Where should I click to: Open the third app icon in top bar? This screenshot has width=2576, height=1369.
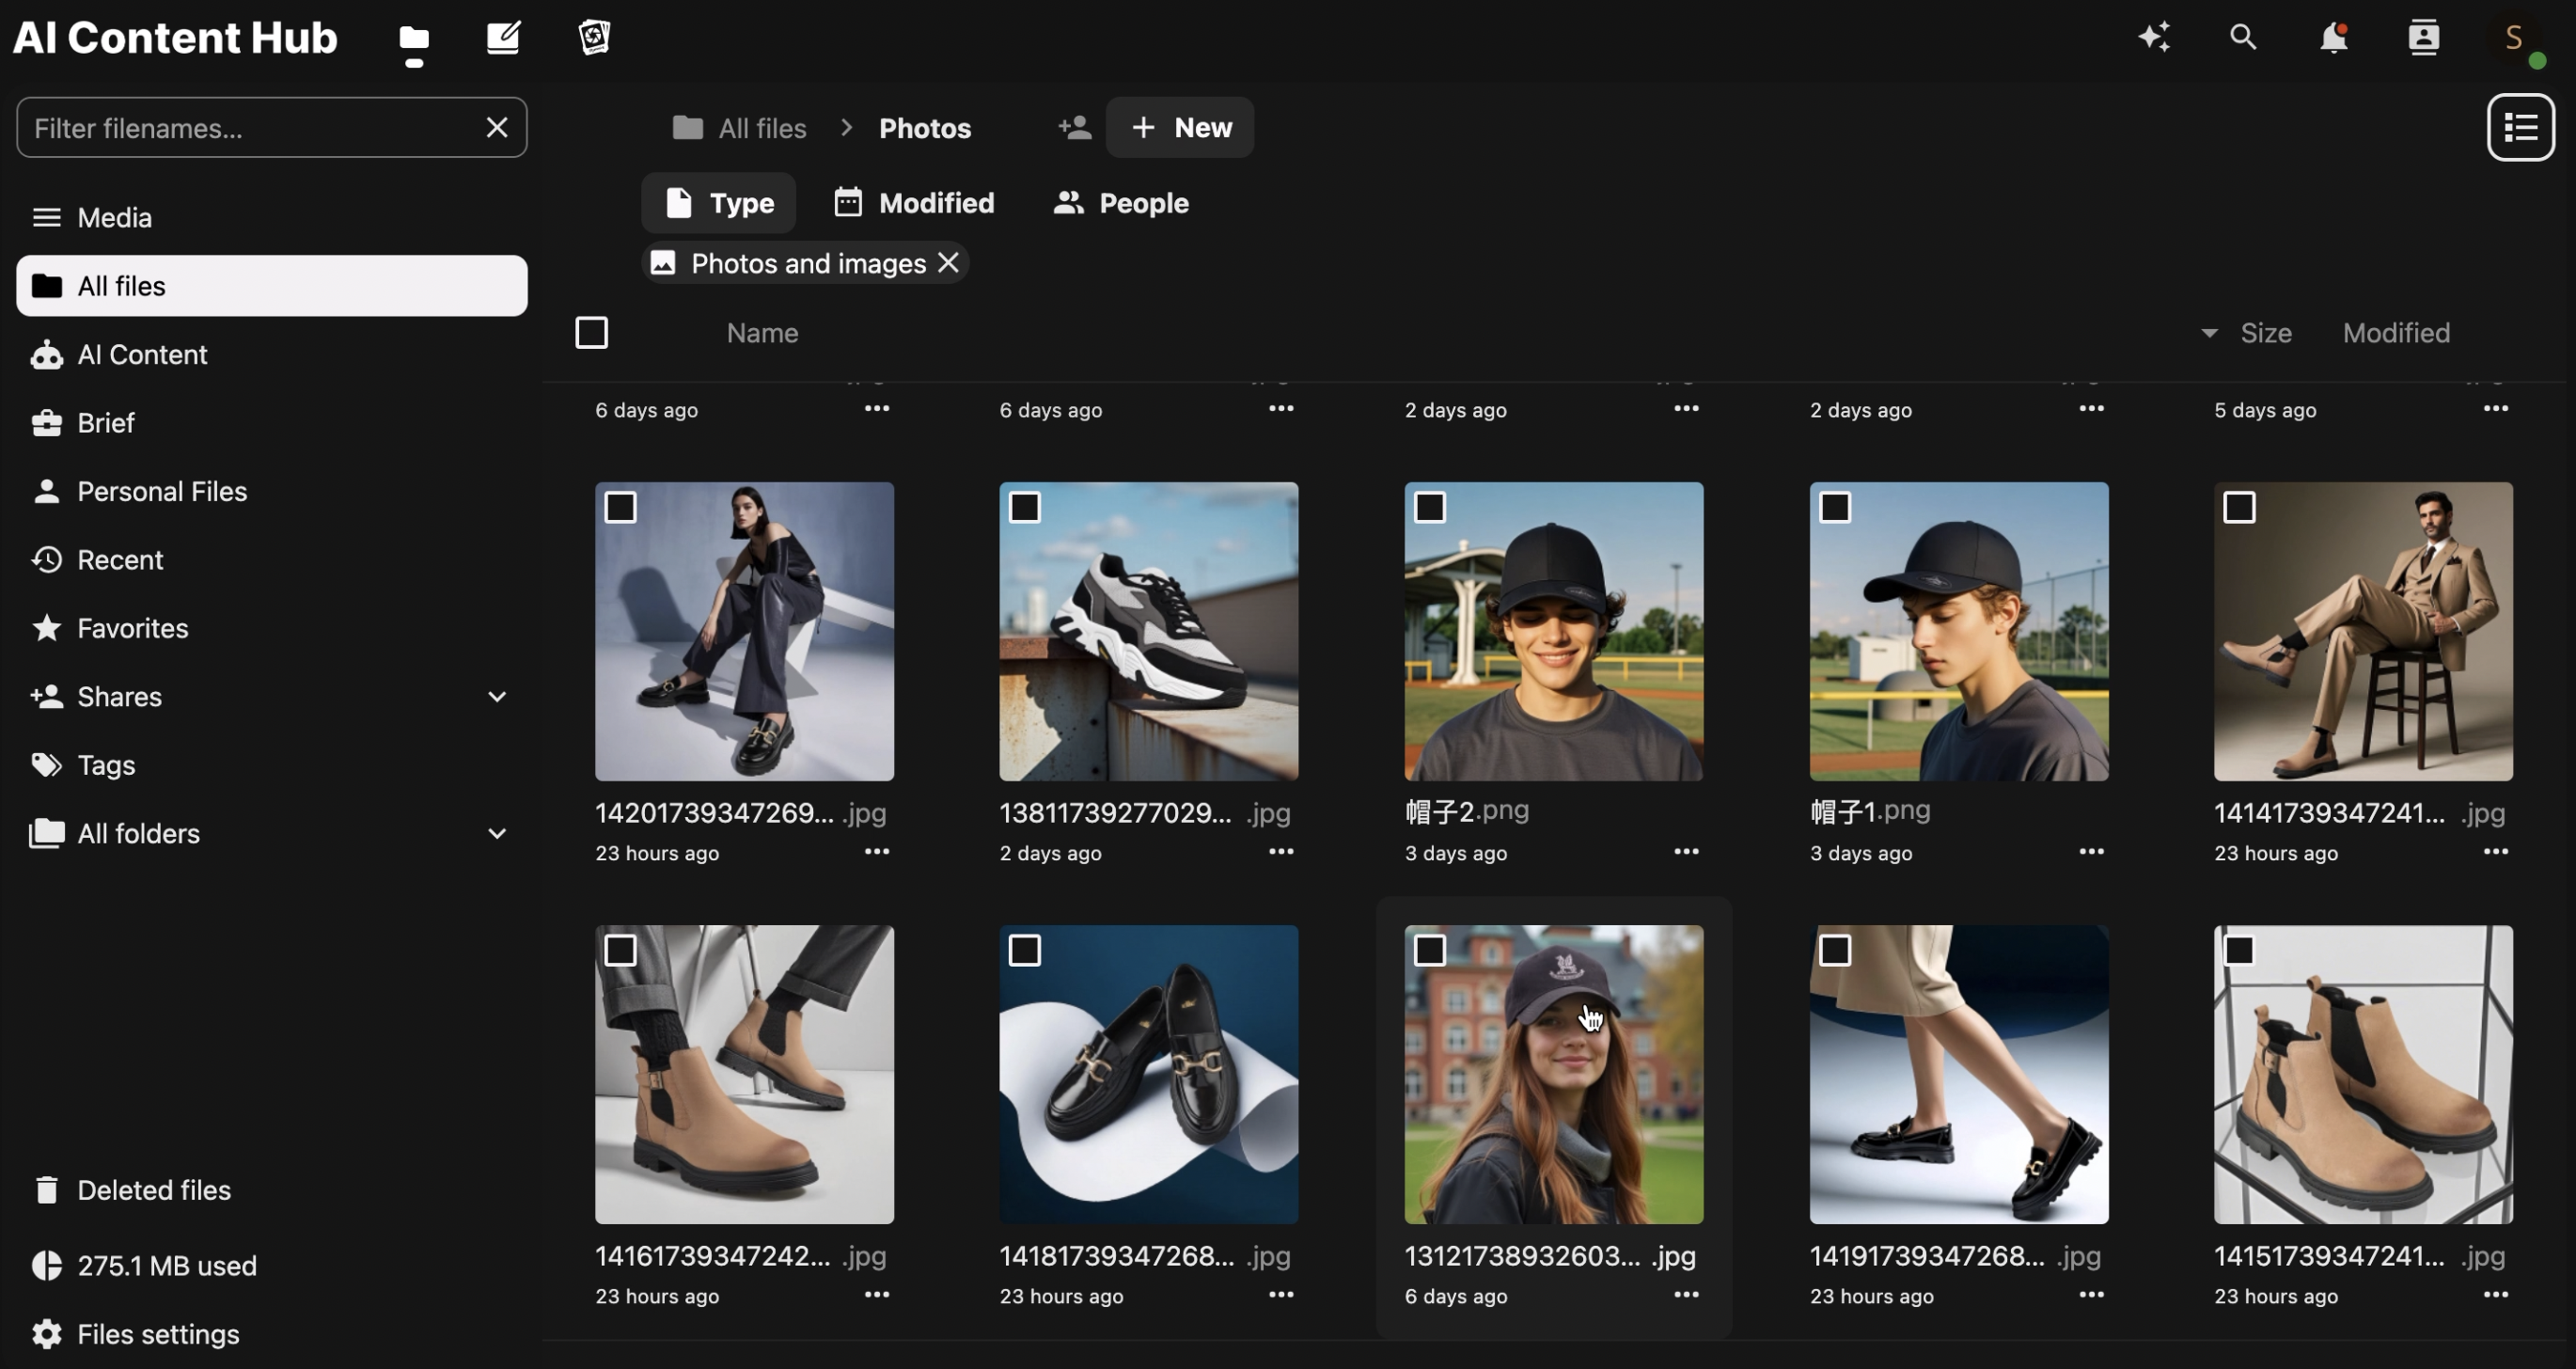point(594,38)
